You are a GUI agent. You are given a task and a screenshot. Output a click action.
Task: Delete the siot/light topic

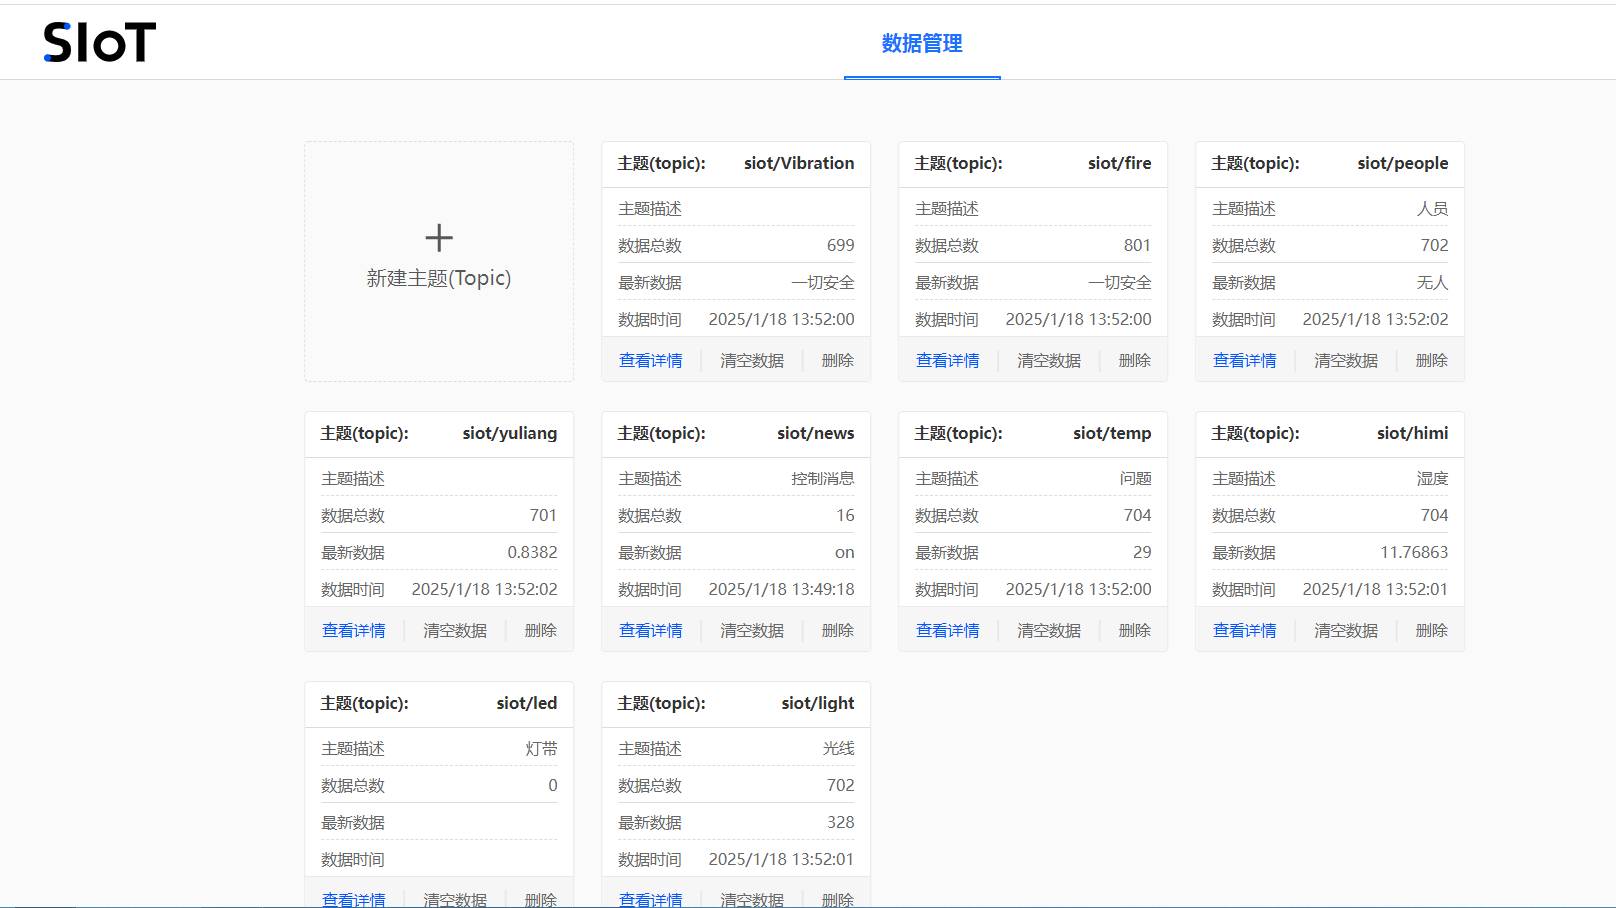[x=838, y=899]
